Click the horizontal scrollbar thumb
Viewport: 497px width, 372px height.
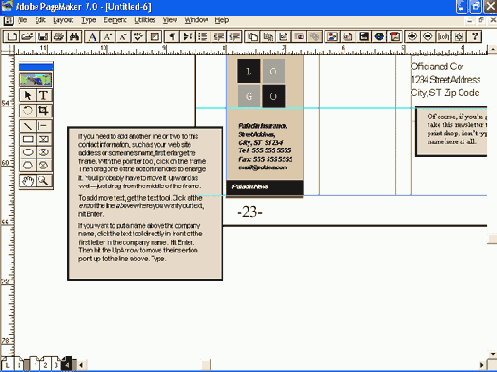click(x=206, y=365)
